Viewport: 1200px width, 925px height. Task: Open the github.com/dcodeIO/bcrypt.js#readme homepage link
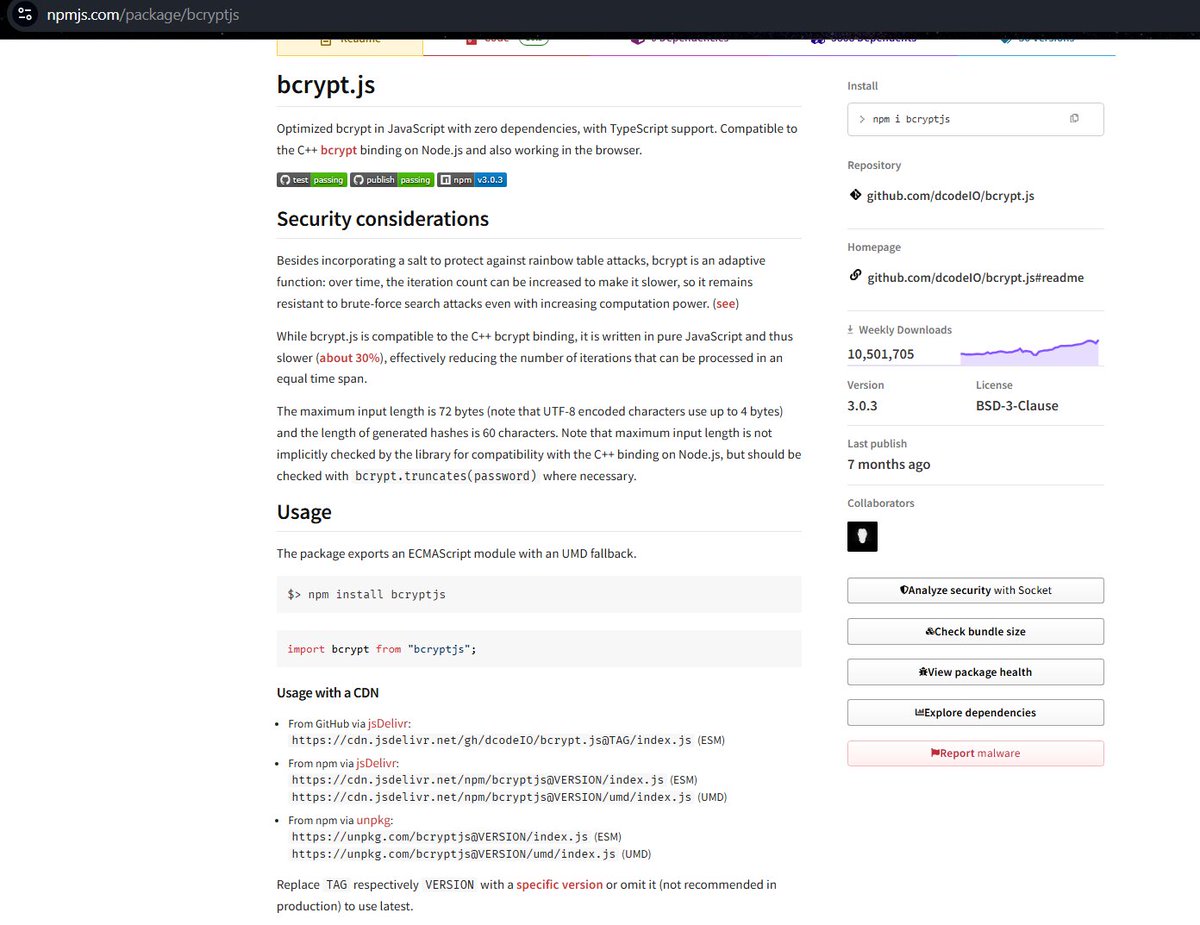[x=975, y=277]
